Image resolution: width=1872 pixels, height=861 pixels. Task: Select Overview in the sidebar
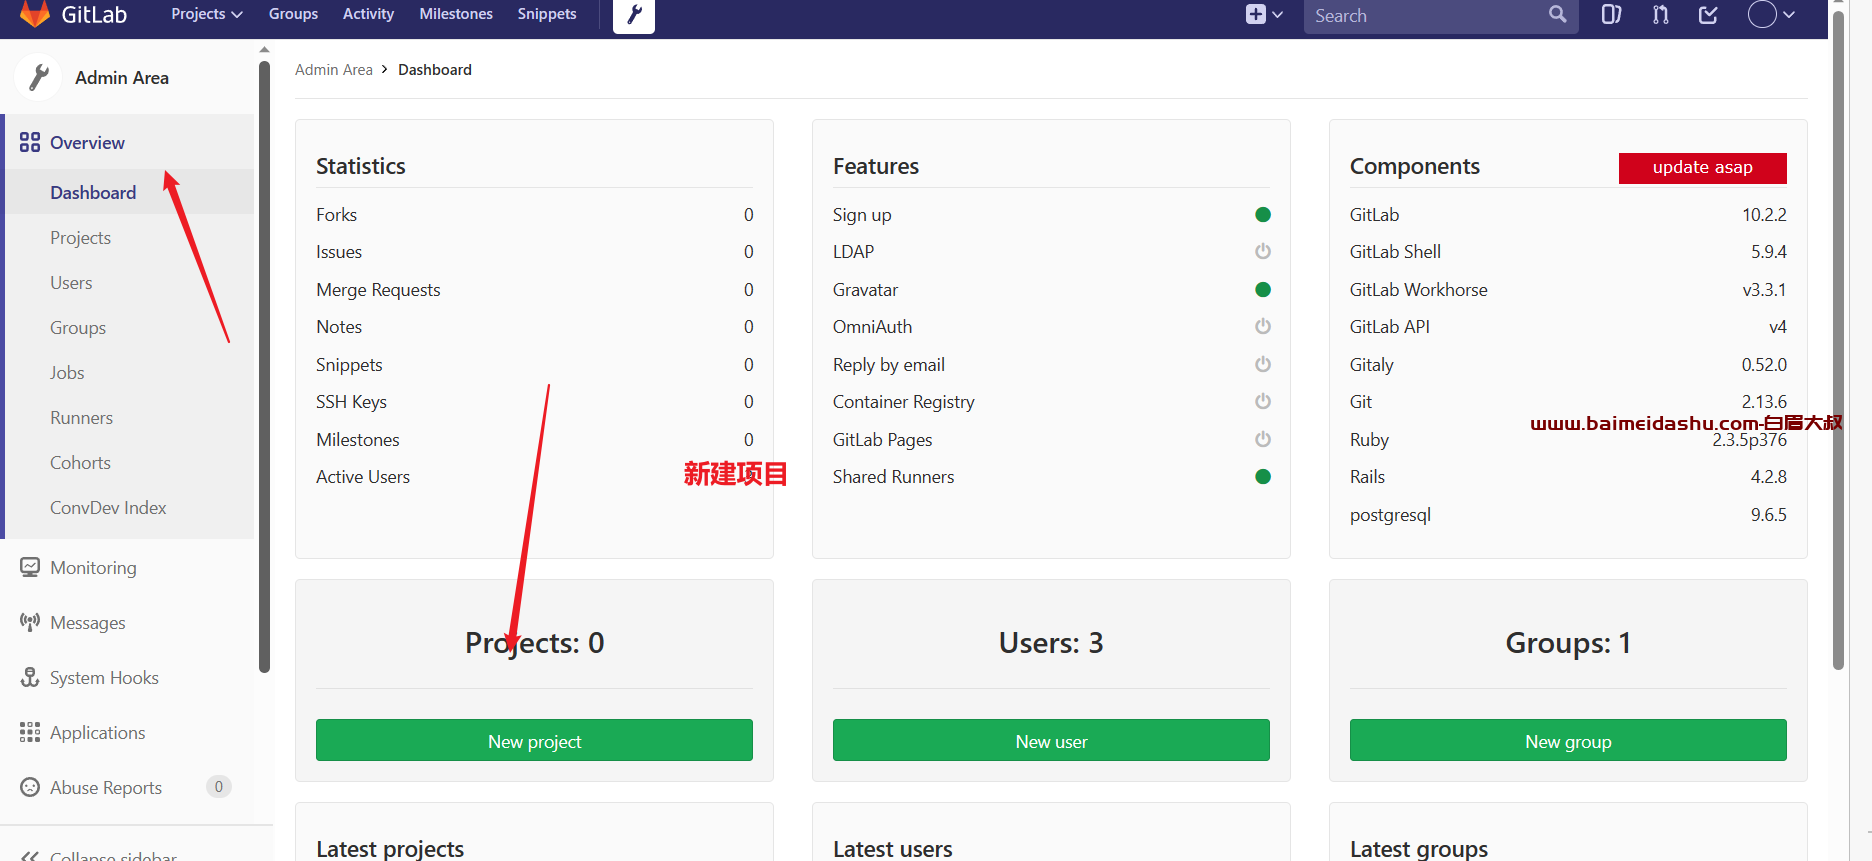87,142
